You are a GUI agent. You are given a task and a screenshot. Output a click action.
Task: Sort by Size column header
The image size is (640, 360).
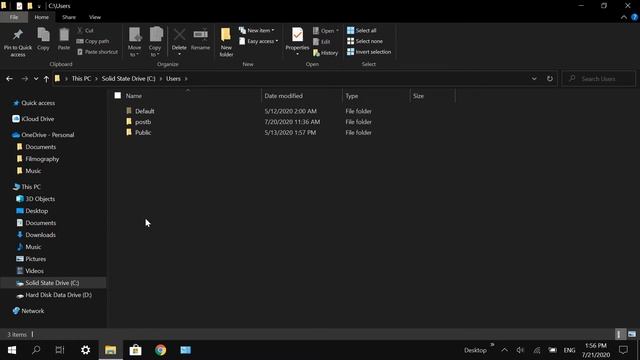[x=418, y=96]
